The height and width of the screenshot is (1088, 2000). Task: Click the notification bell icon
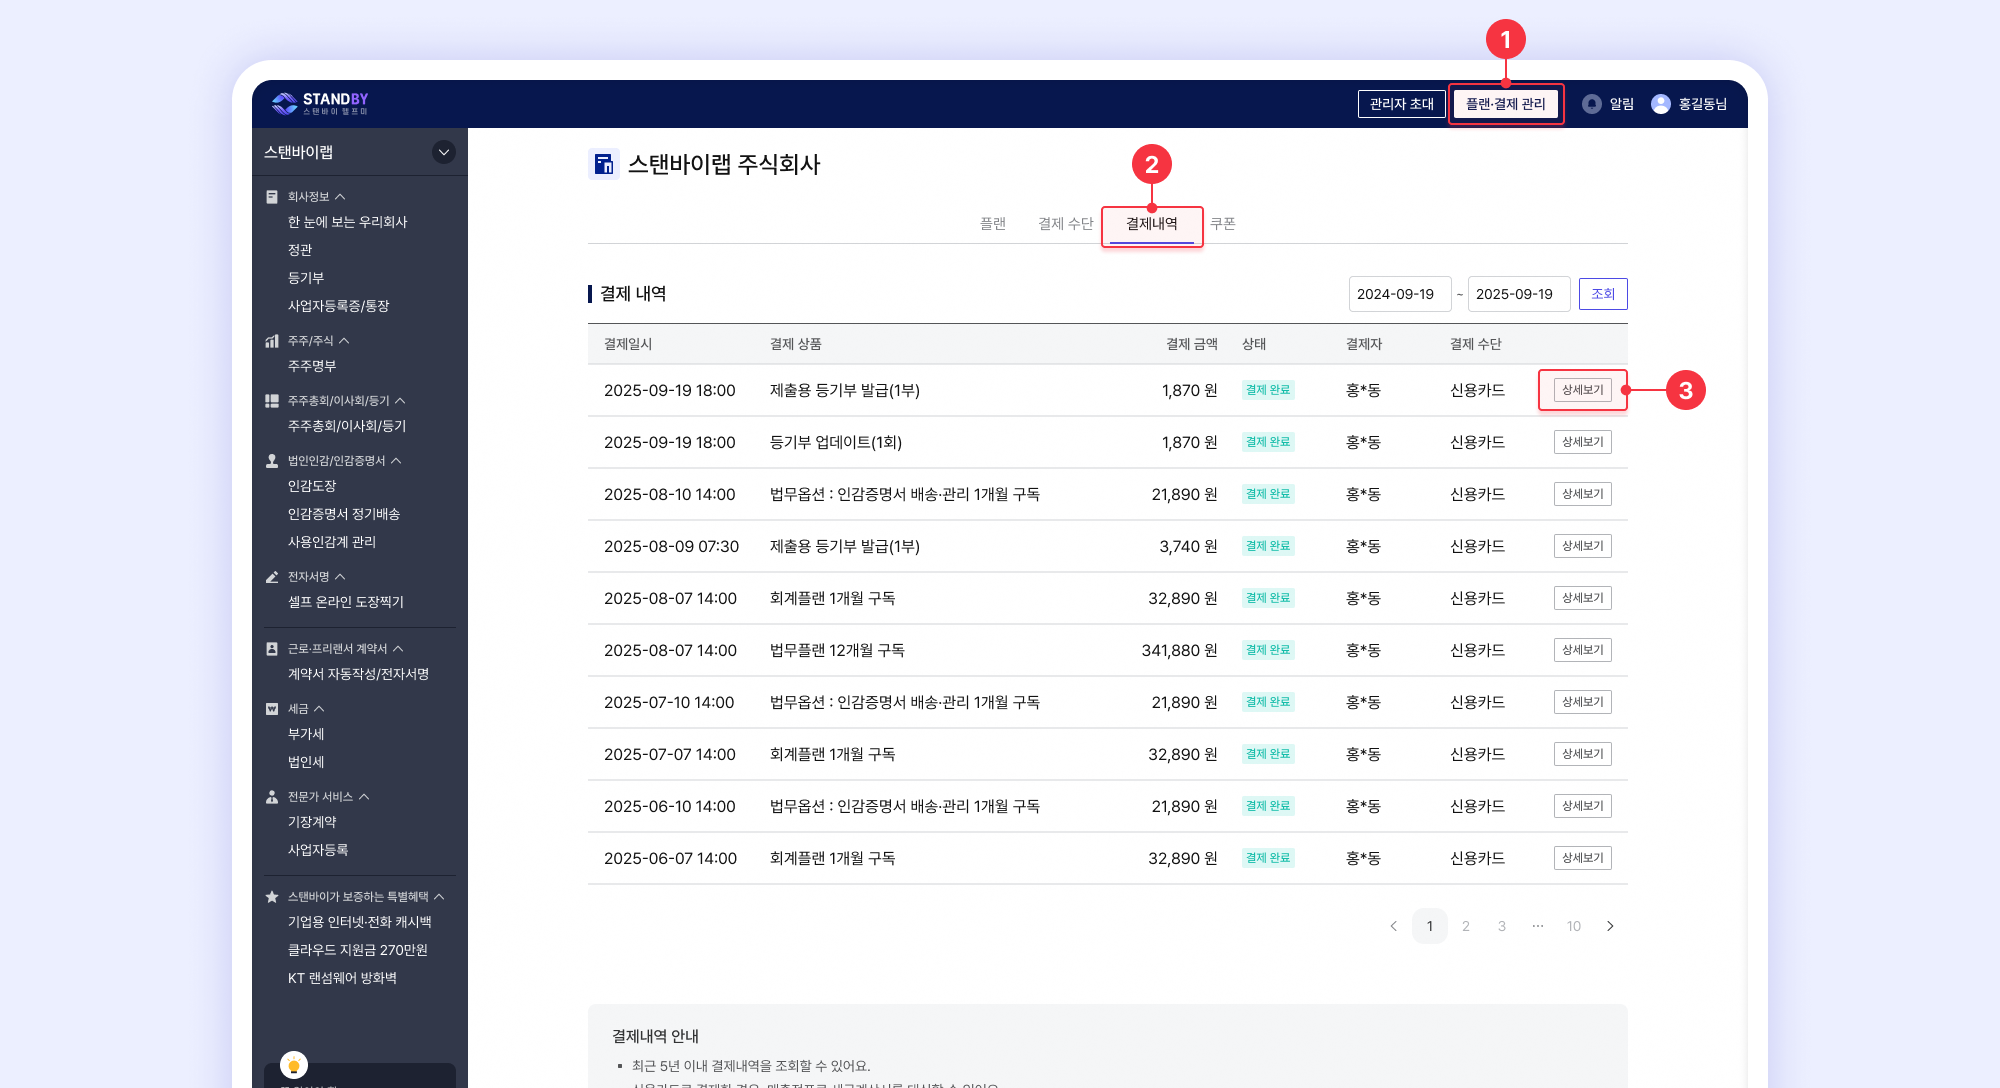[1592, 104]
